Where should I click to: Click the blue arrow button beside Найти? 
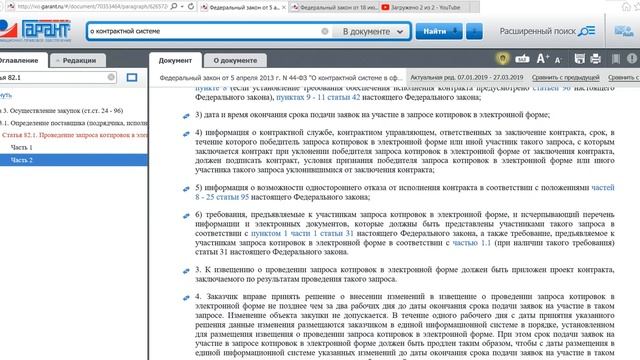(x=474, y=31)
